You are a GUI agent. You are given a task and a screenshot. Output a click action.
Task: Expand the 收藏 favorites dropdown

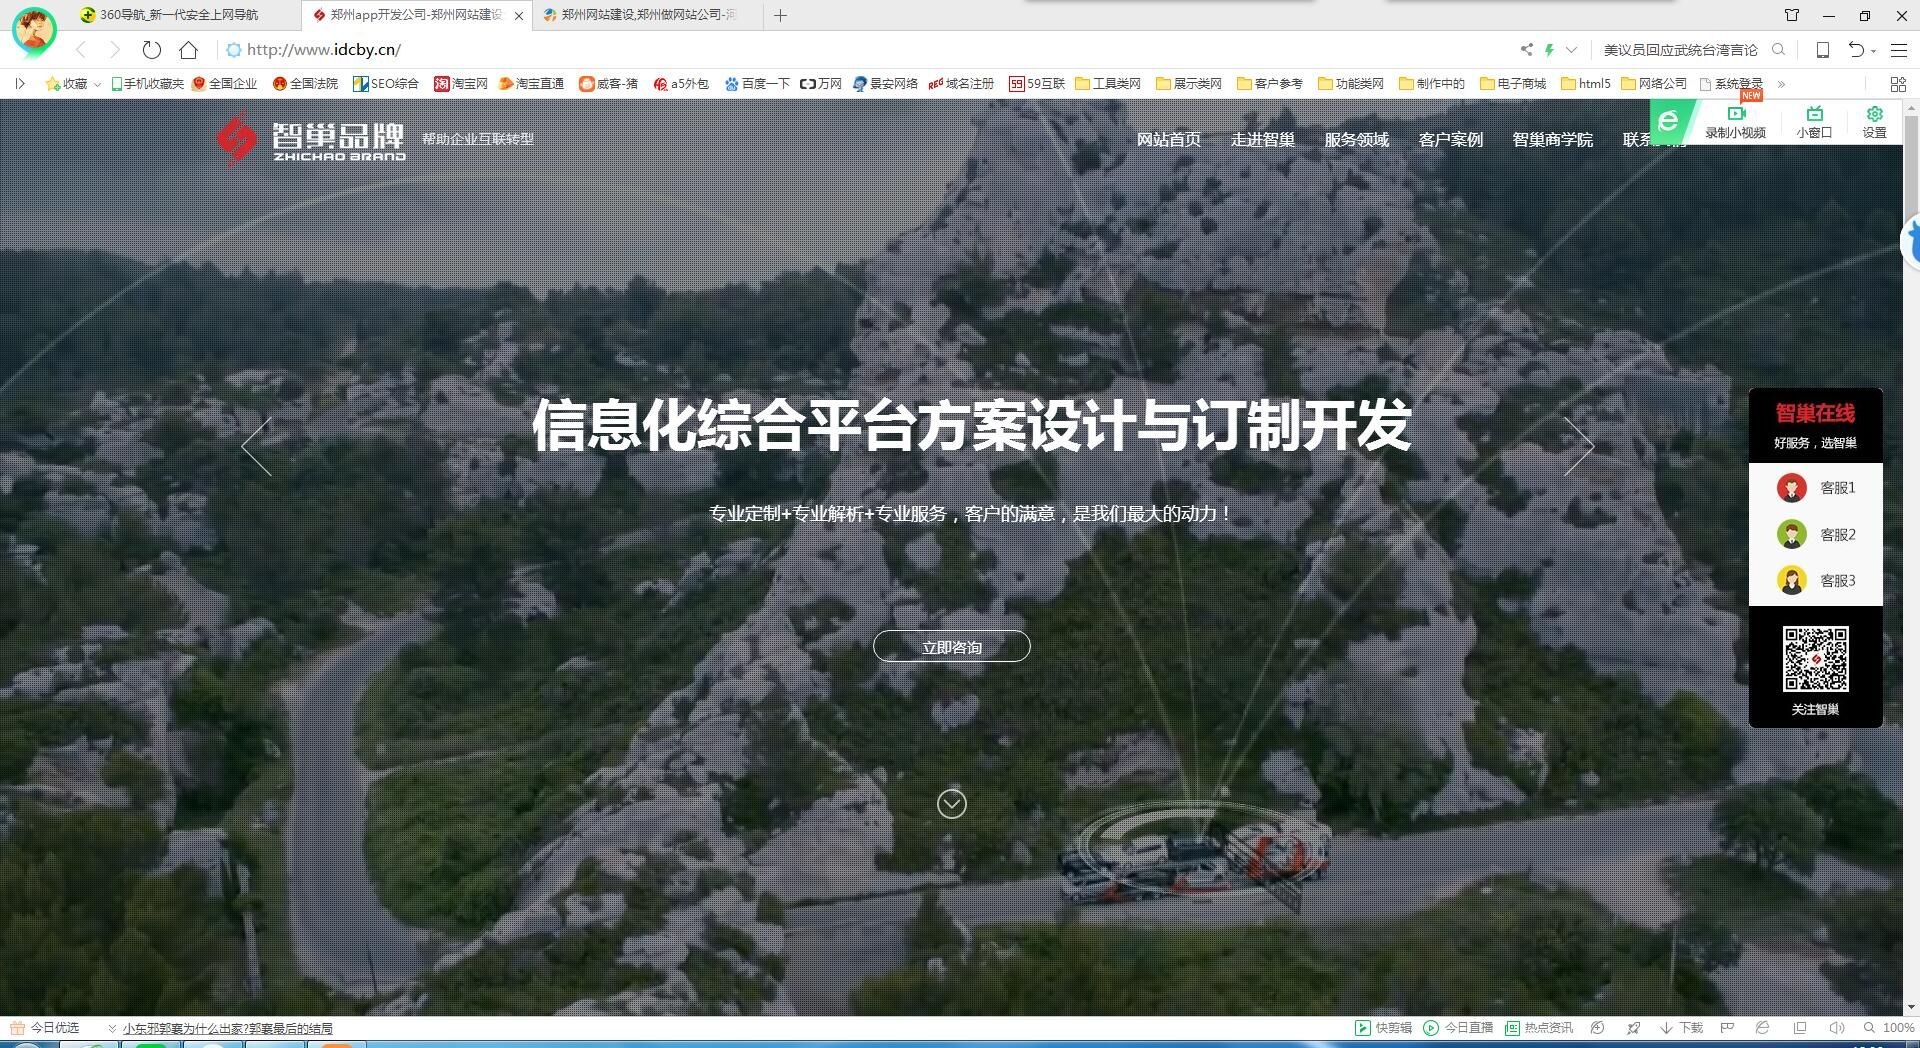point(97,84)
